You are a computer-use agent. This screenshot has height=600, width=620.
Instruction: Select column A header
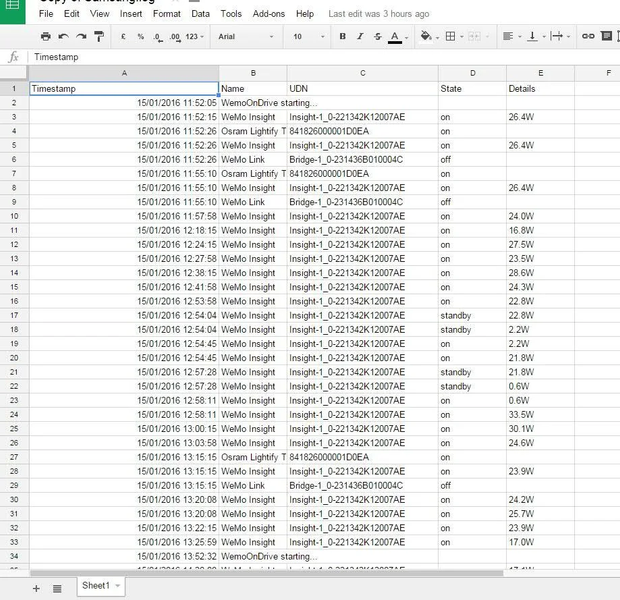pyautogui.click(x=124, y=73)
